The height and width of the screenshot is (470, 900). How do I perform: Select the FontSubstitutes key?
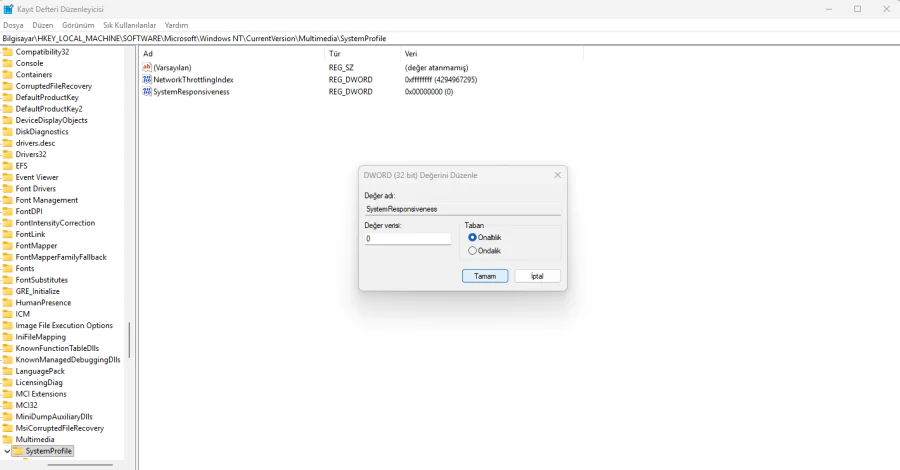click(x=41, y=280)
